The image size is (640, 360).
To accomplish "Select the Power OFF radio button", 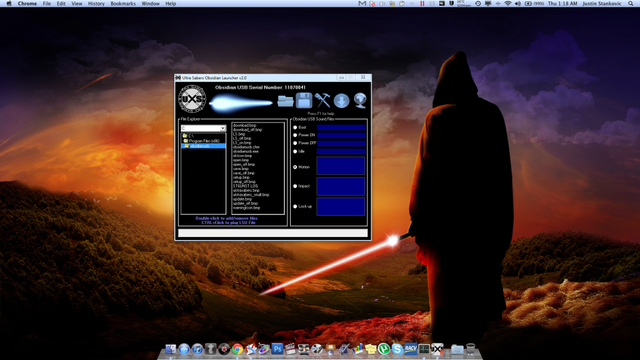I will click(x=295, y=143).
